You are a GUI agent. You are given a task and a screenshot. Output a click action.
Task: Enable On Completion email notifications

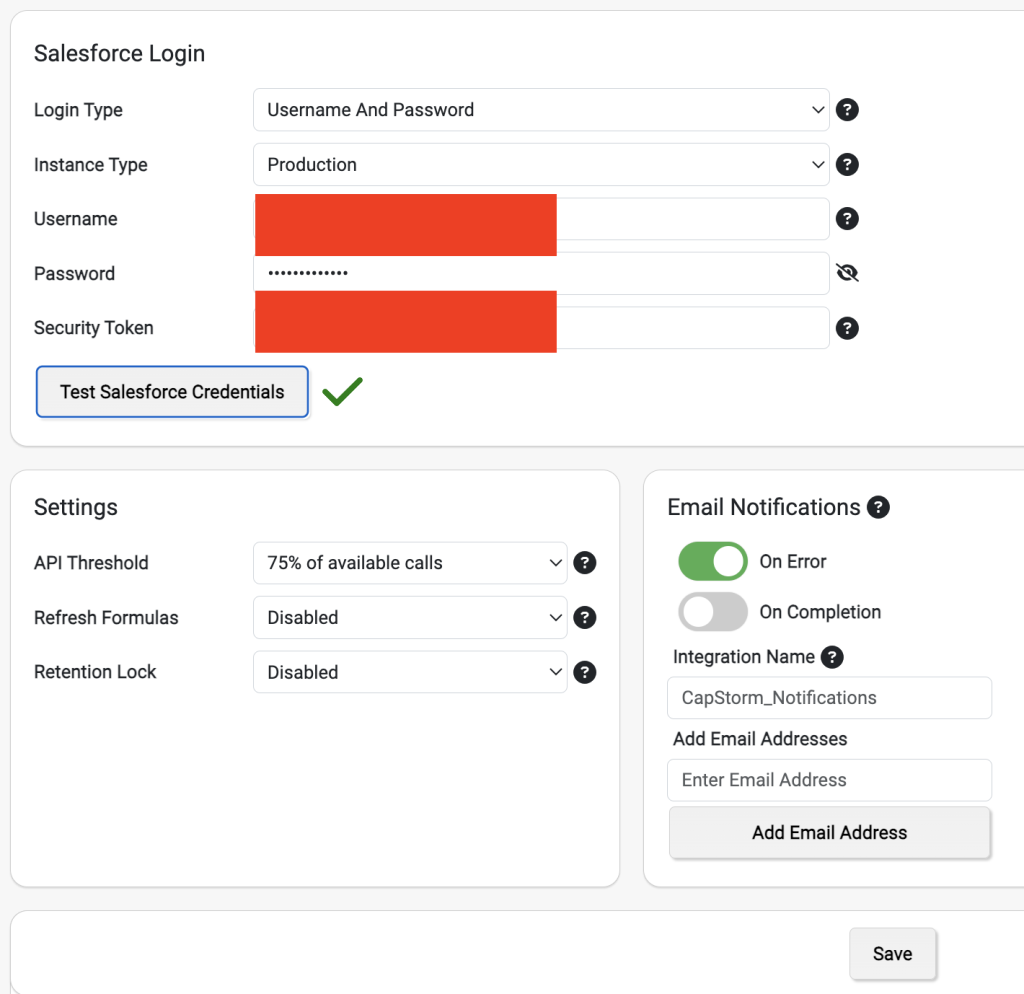[x=712, y=612]
